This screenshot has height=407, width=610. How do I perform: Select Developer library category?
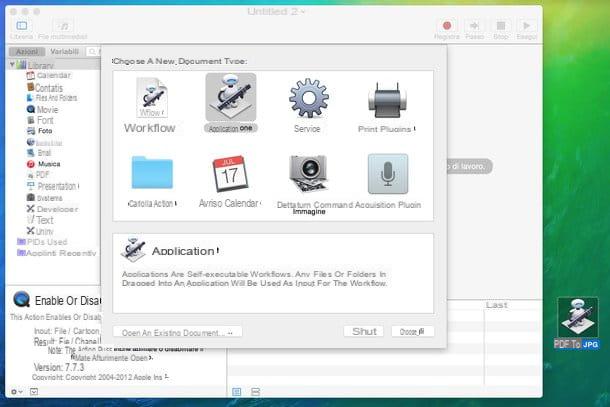[x=52, y=209]
